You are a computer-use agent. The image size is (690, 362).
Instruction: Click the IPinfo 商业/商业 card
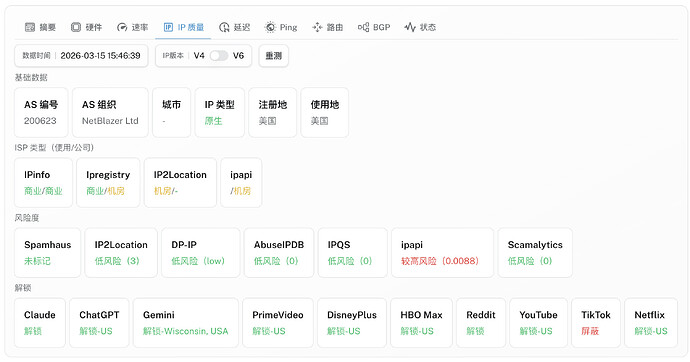44,183
